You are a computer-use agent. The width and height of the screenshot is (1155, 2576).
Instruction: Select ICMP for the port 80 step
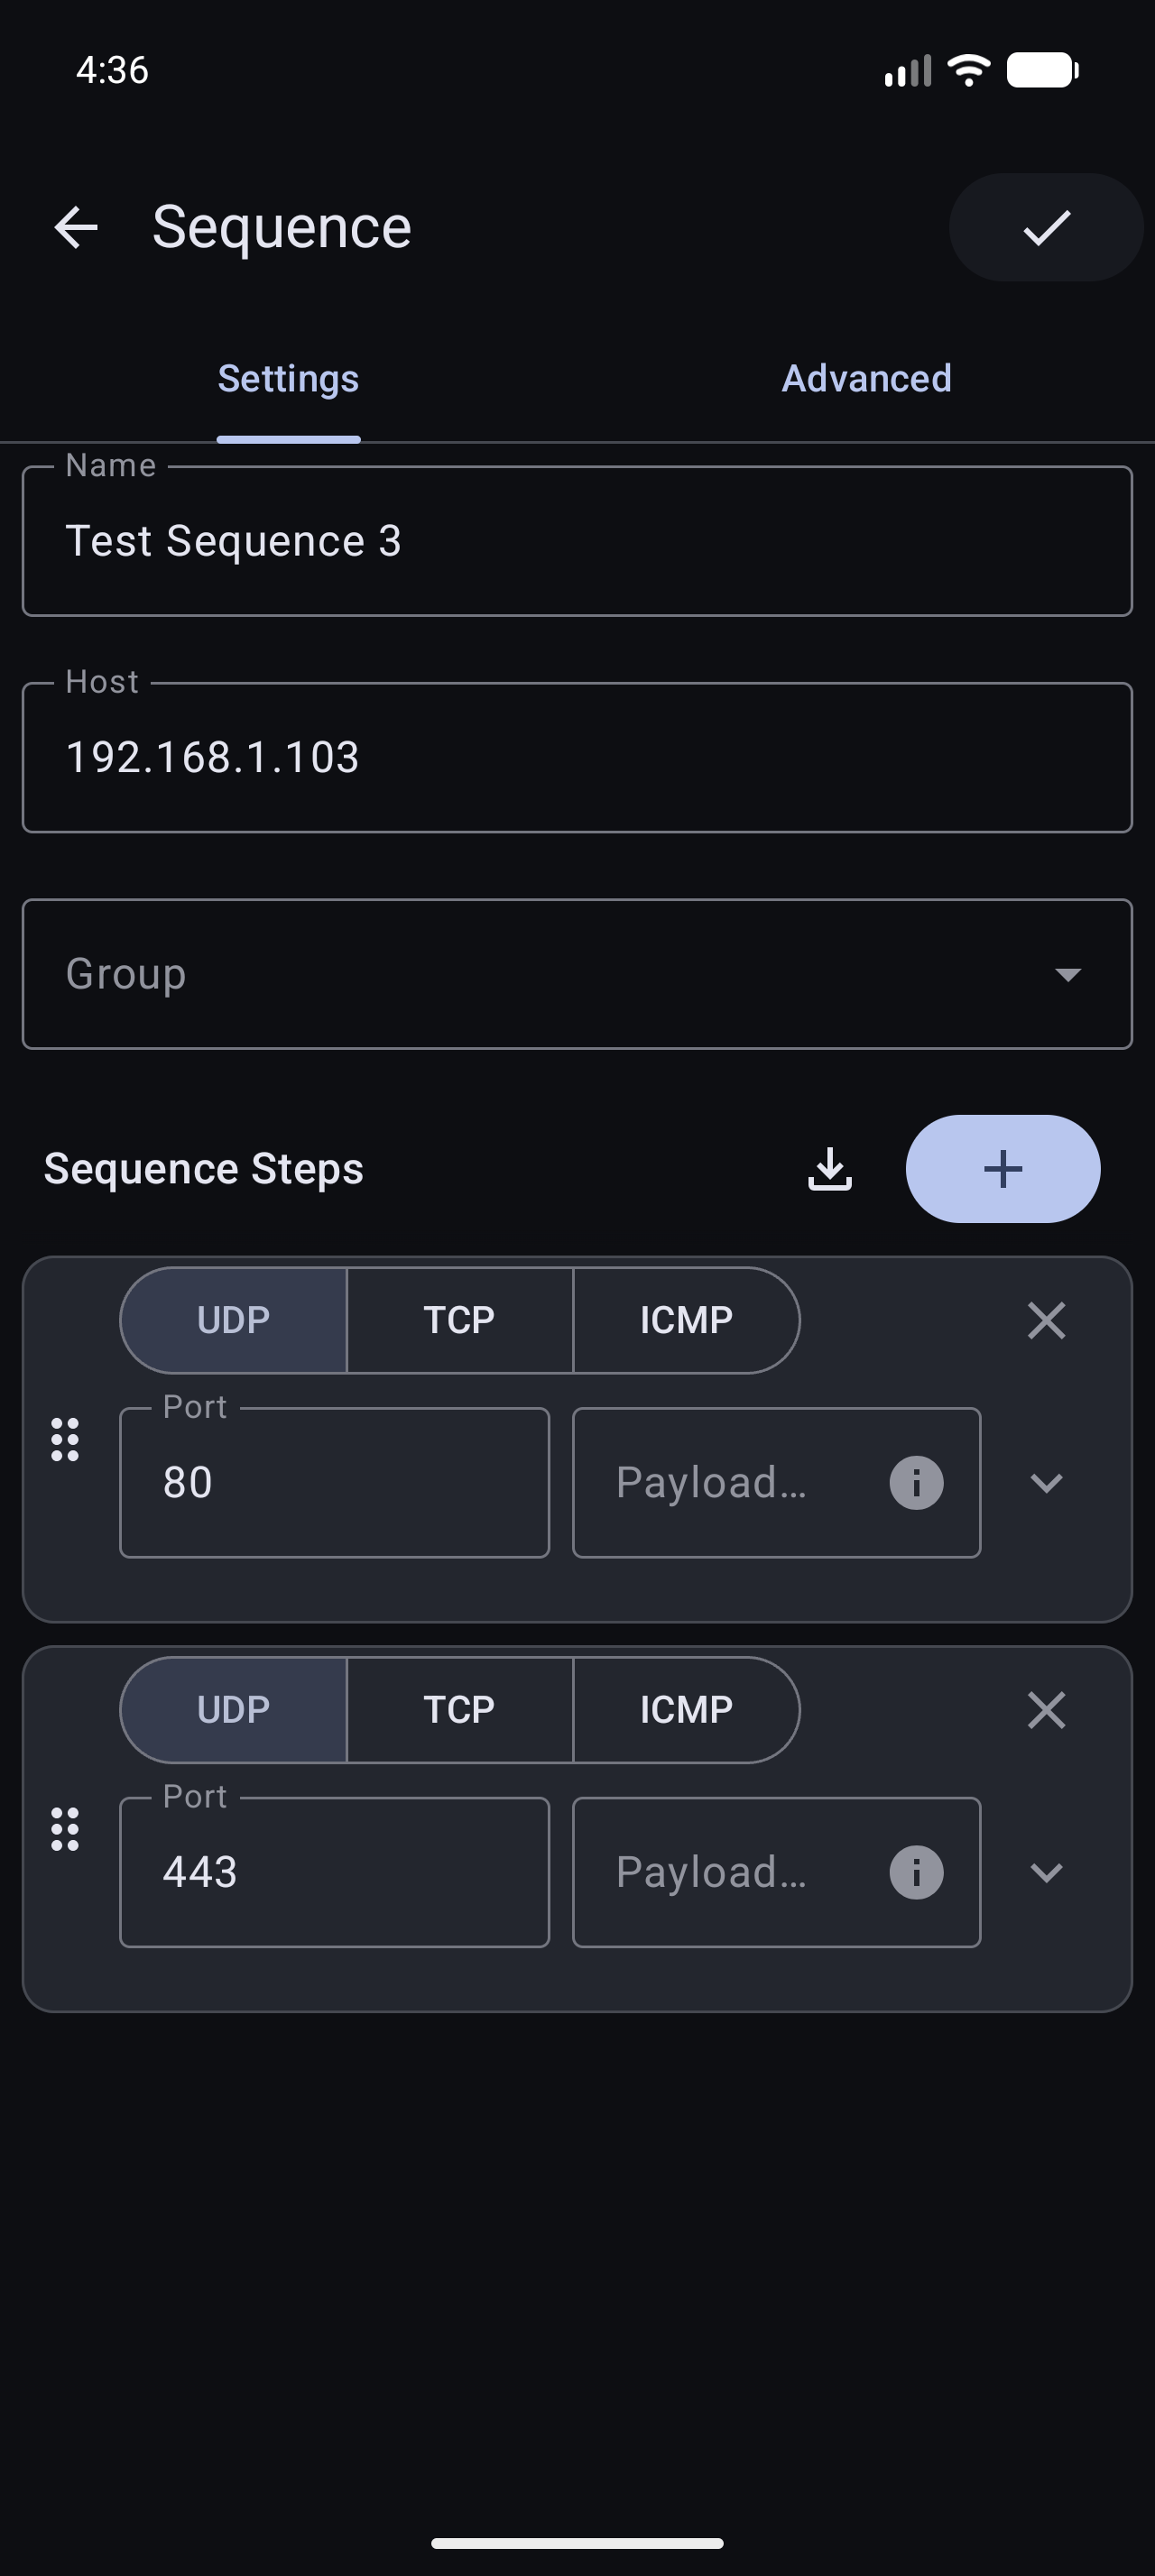[x=686, y=1320]
